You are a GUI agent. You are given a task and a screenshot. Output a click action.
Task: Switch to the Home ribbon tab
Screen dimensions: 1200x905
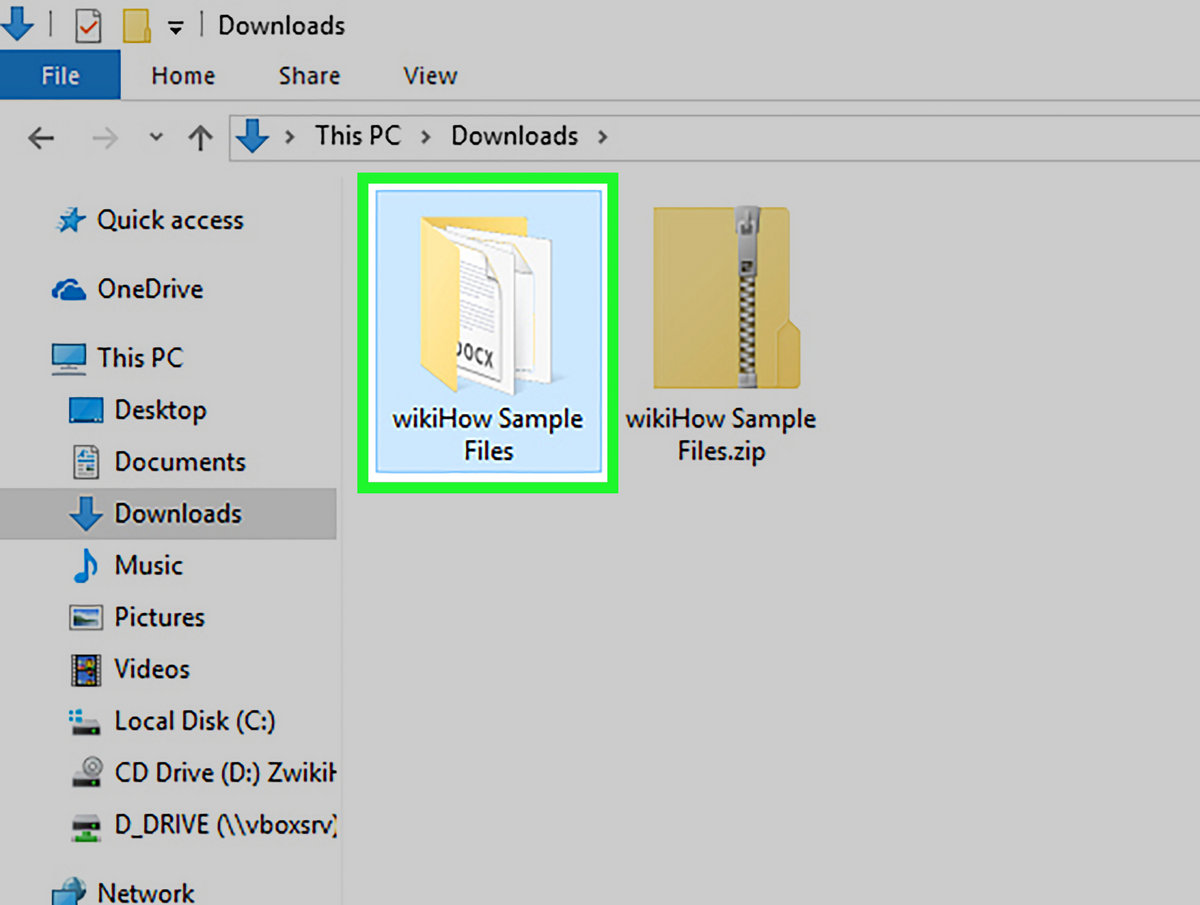pyautogui.click(x=184, y=76)
